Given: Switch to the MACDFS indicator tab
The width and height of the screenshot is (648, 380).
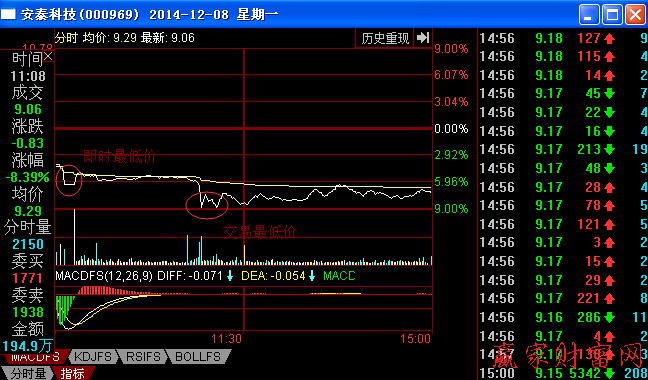Looking at the screenshot, I should coord(35,356).
